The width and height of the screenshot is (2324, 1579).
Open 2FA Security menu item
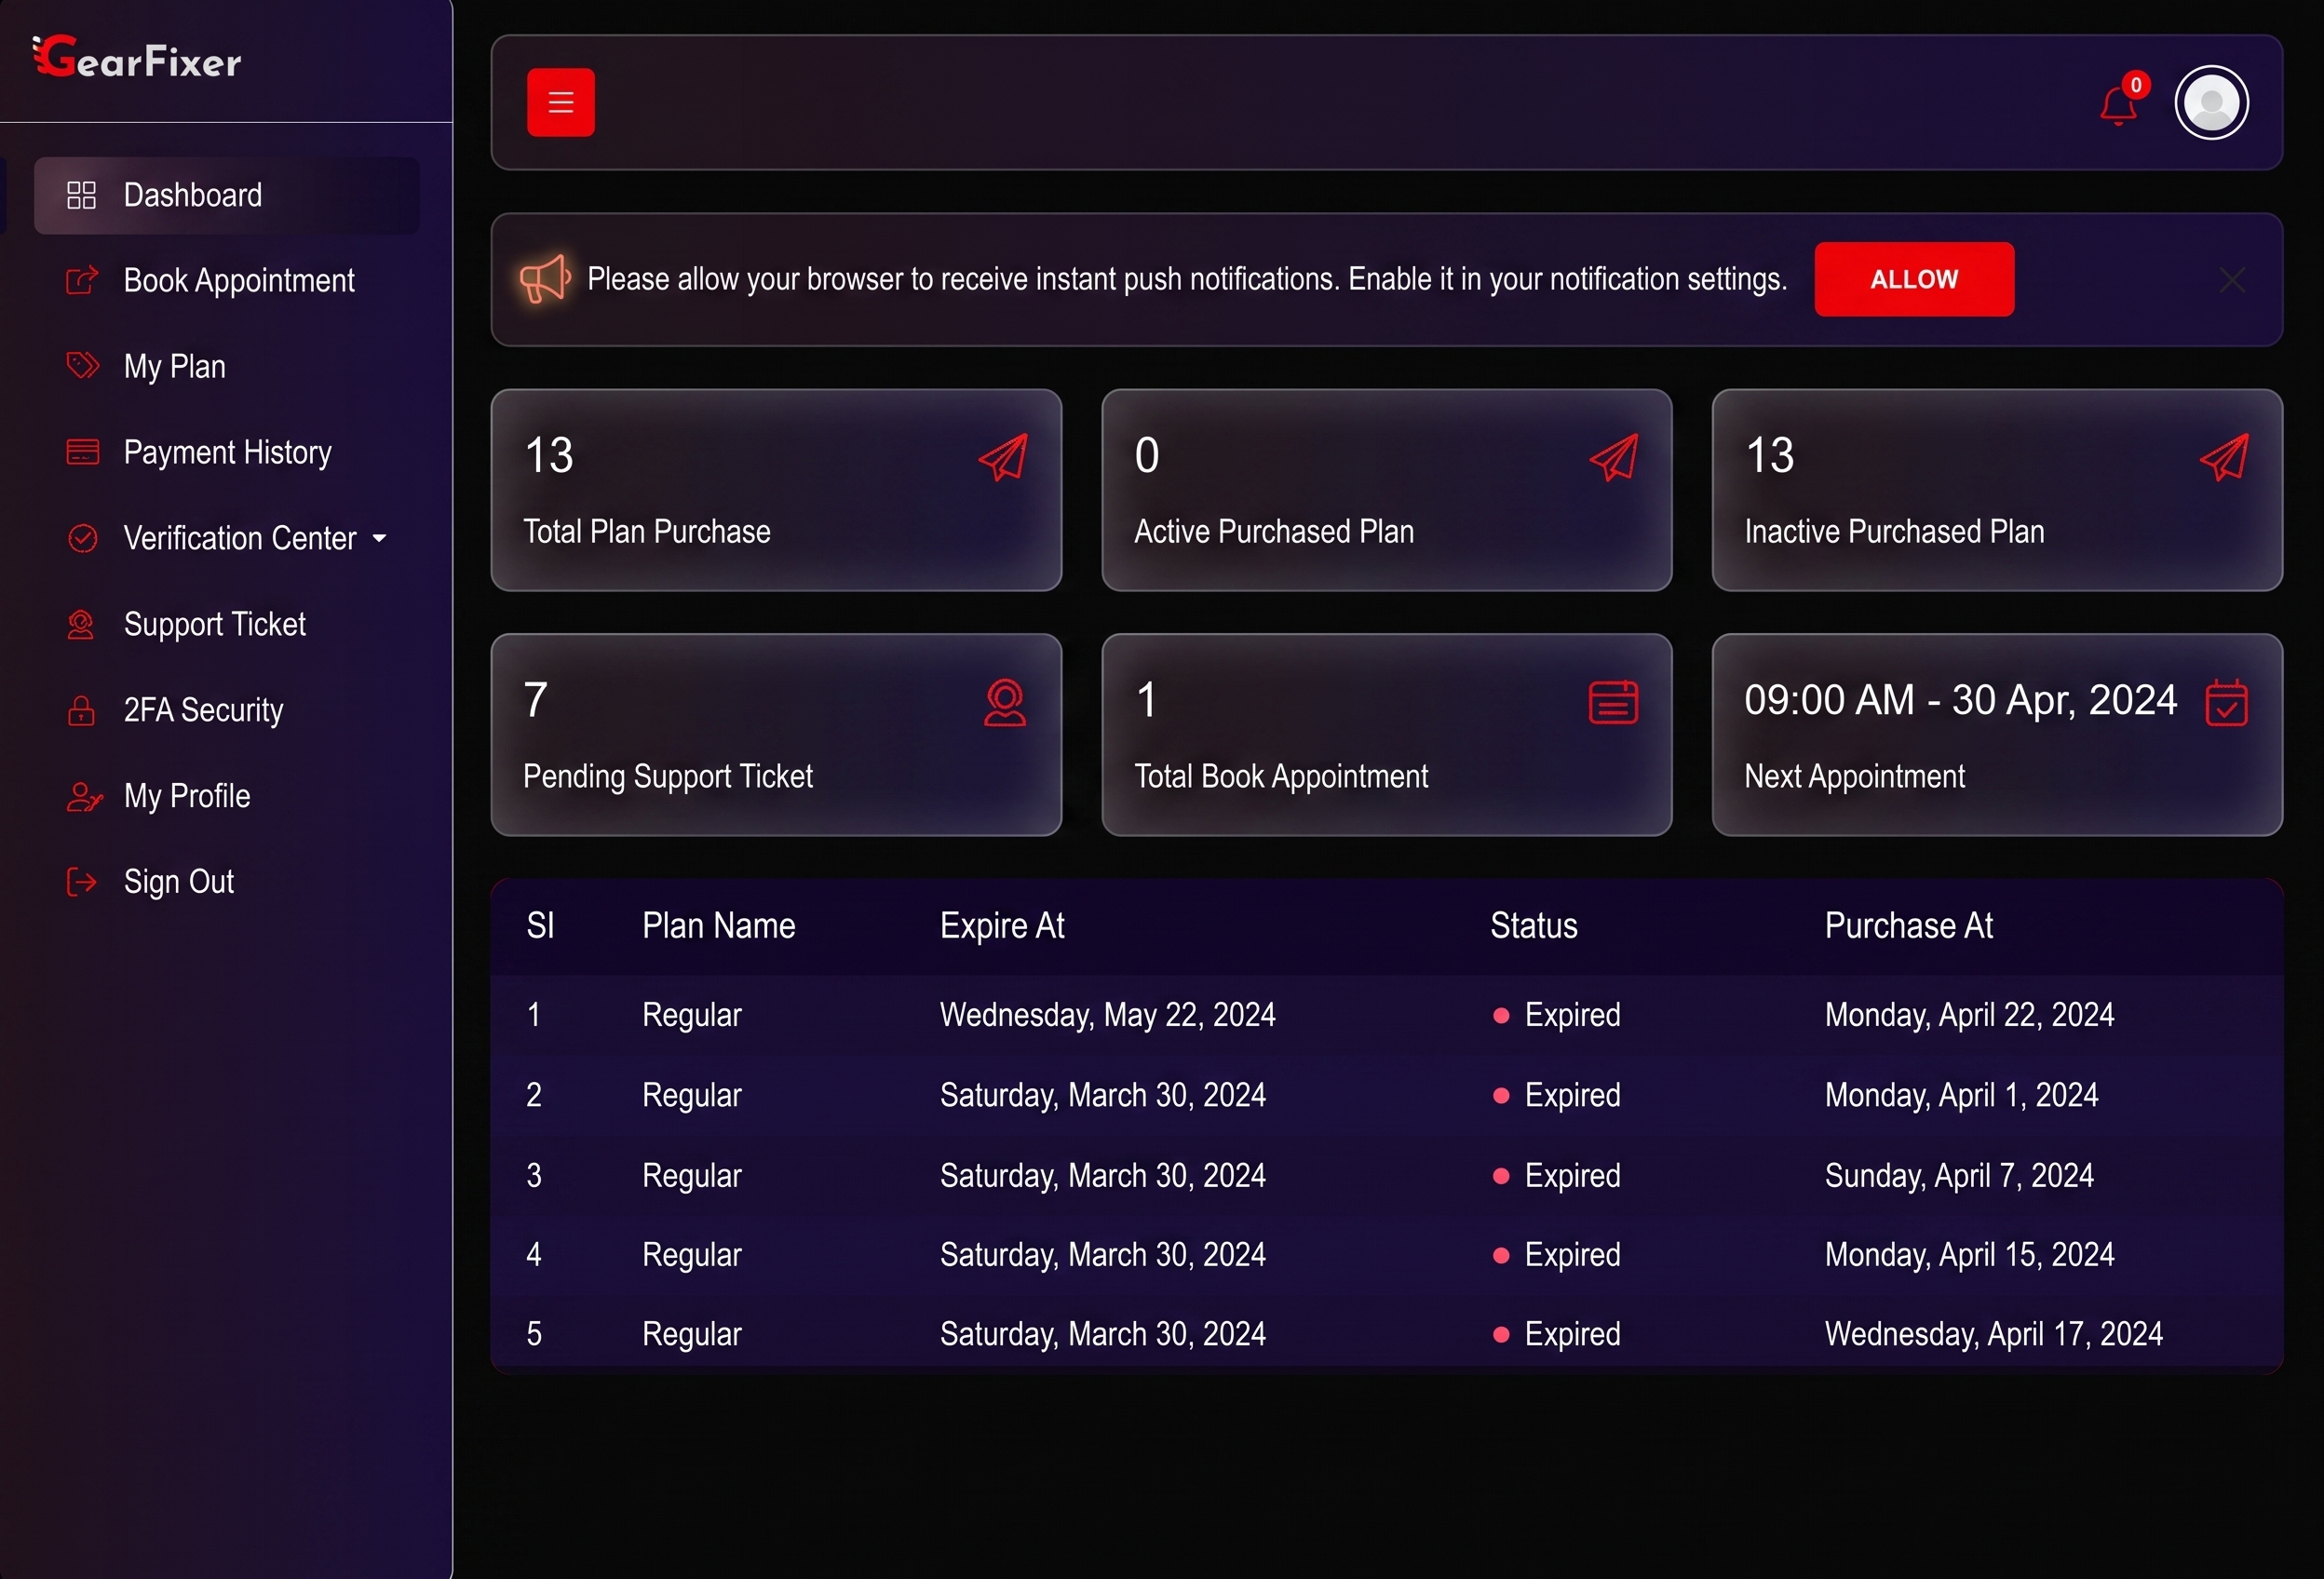pyautogui.click(x=227, y=710)
